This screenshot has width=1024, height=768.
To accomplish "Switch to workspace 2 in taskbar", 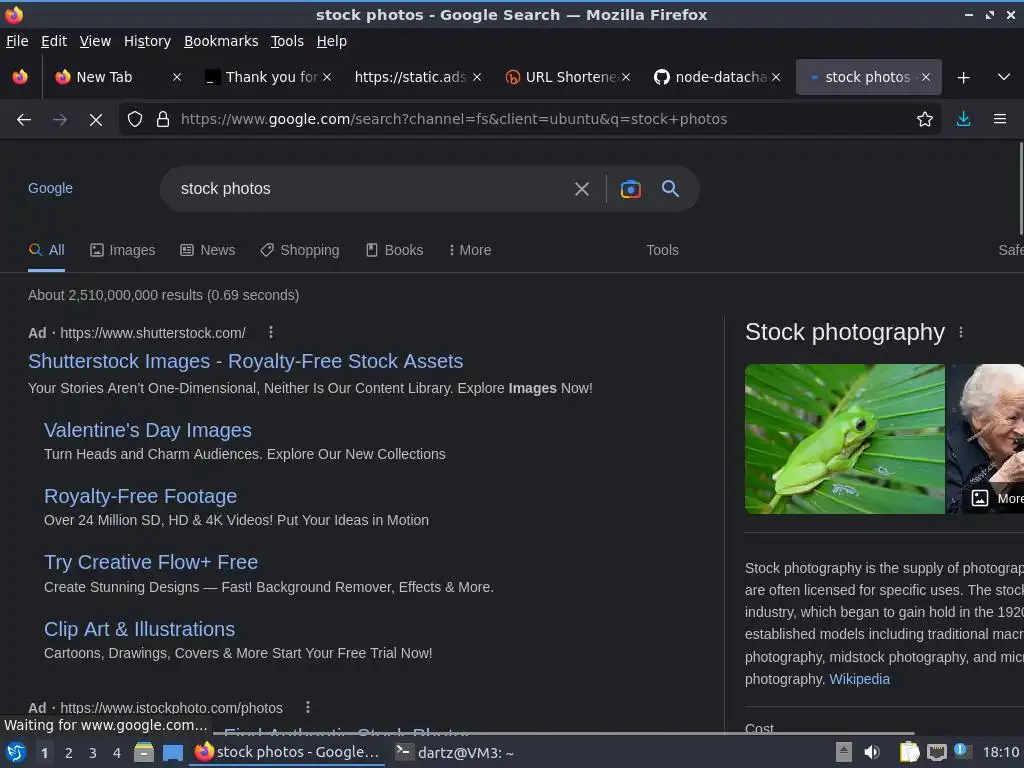I will pyautogui.click(x=69, y=753).
